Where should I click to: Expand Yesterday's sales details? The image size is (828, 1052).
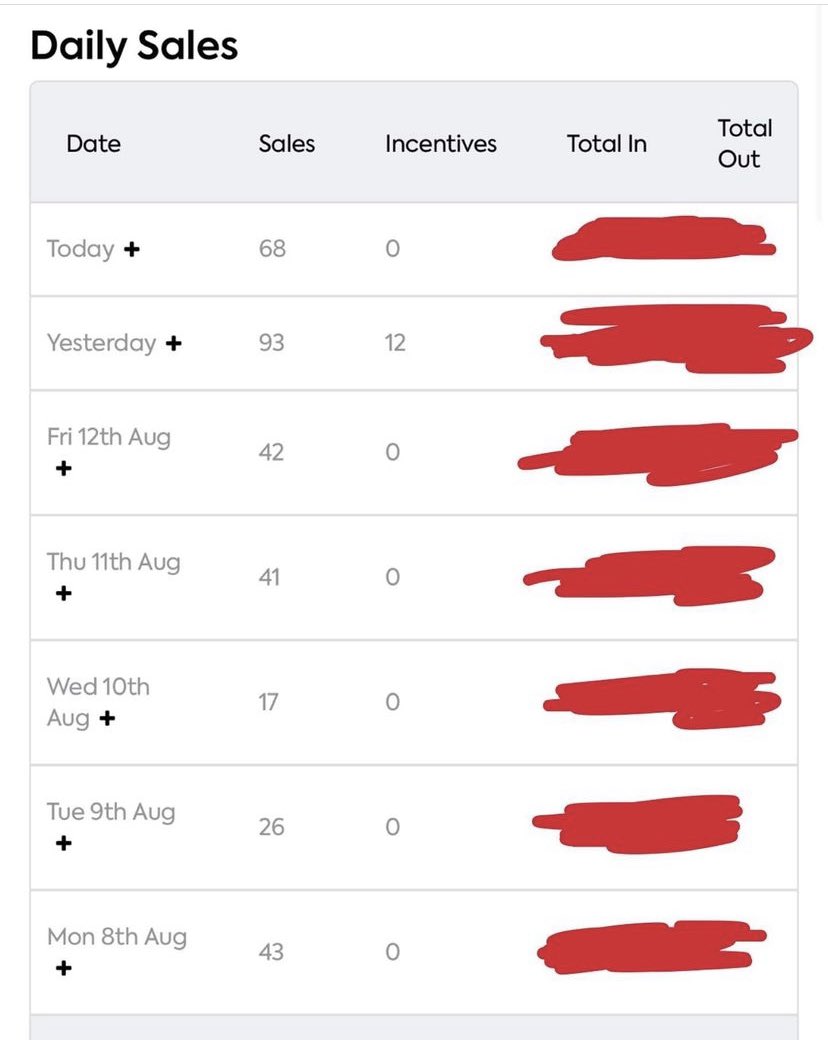(x=173, y=343)
